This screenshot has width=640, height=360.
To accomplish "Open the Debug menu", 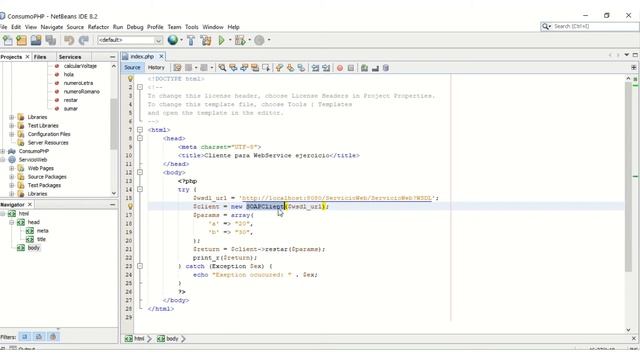I will [135, 27].
